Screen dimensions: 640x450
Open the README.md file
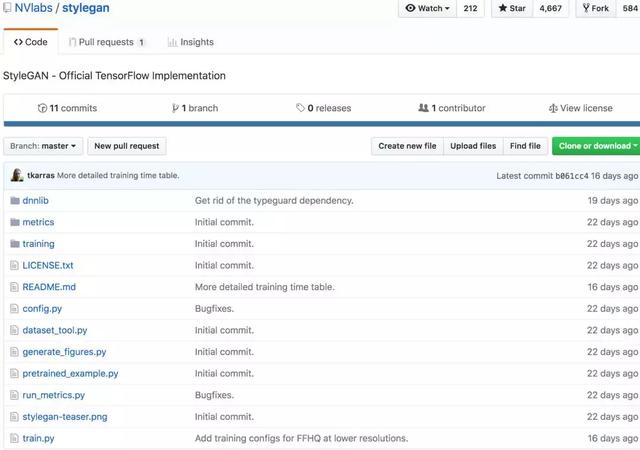tap(49, 287)
